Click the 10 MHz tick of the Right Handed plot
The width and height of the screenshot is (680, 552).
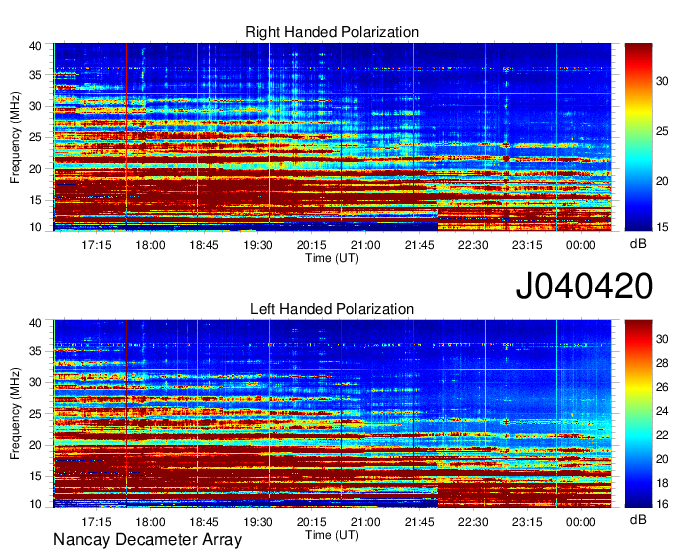[x=36, y=227]
